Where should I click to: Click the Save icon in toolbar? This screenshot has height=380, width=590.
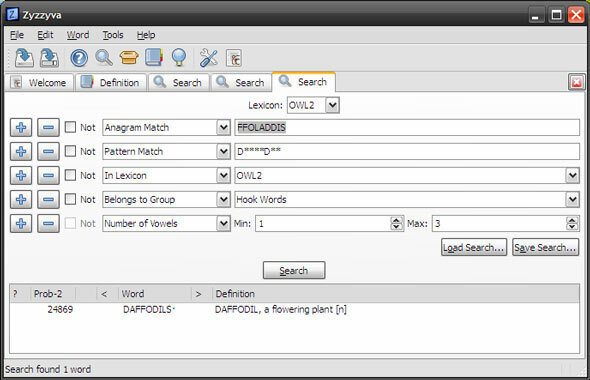click(x=24, y=58)
